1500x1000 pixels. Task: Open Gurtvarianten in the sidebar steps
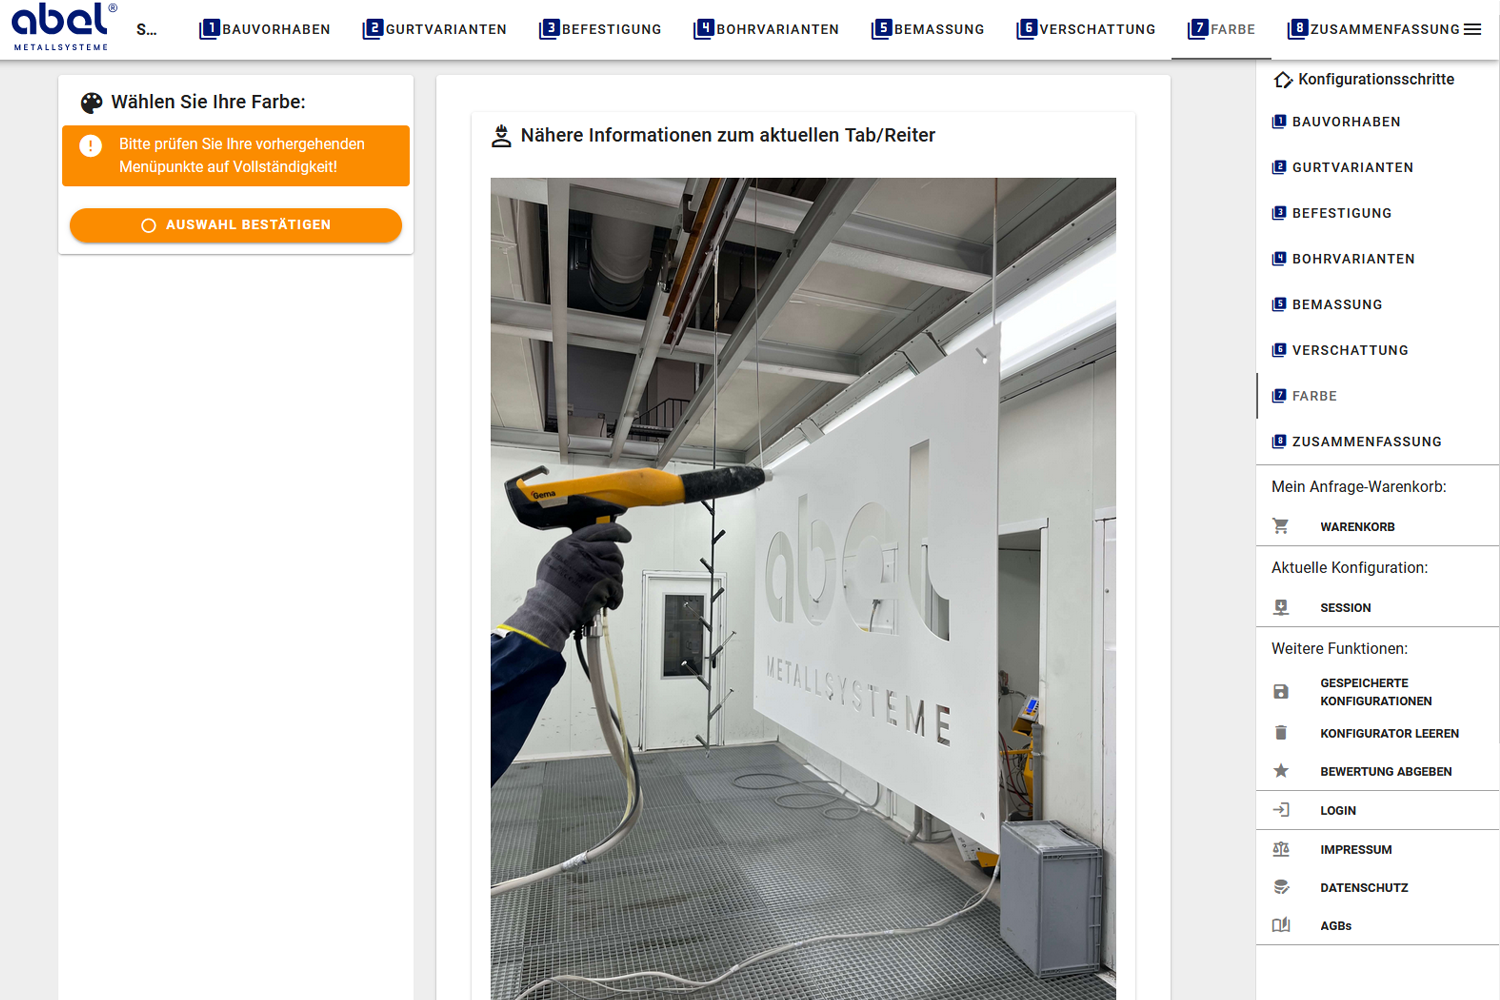click(1377, 168)
